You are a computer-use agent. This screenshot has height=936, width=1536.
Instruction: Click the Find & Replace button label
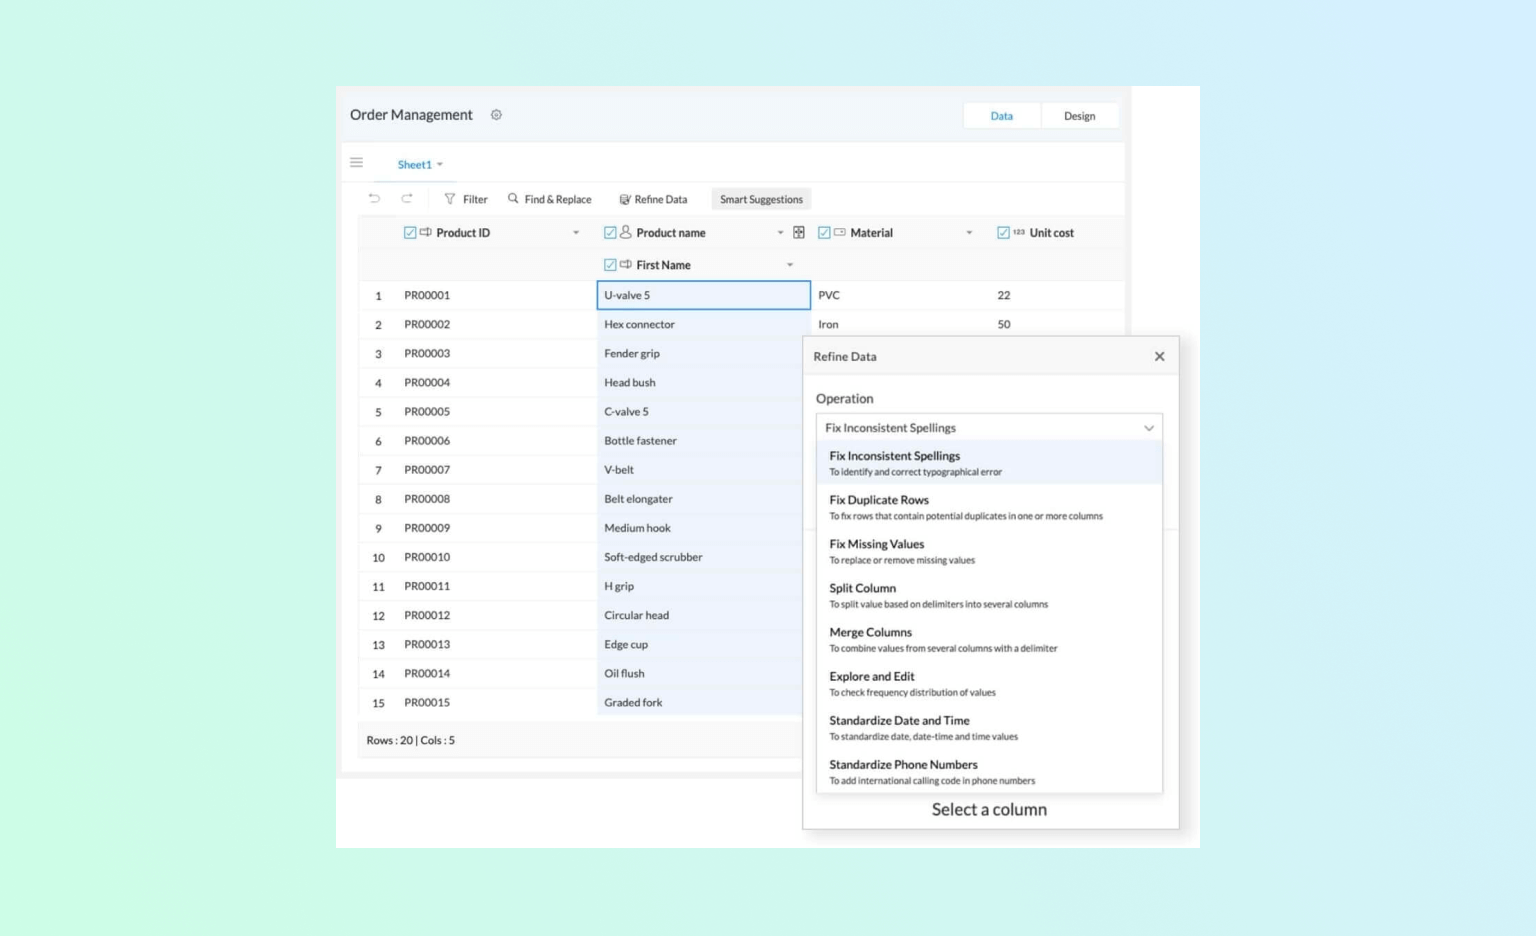tap(558, 199)
